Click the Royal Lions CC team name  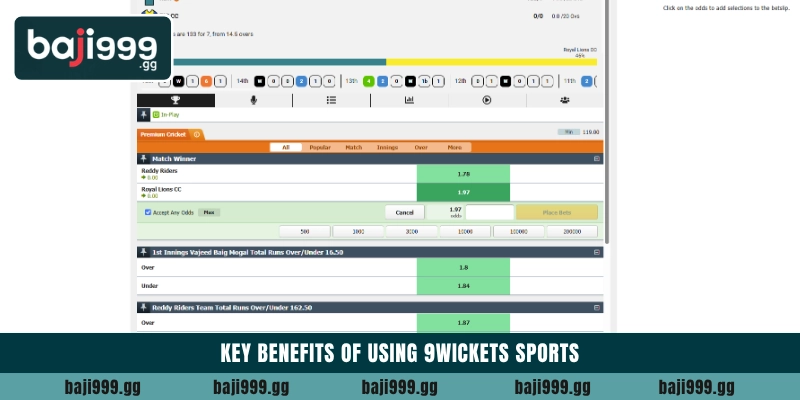click(161, 189)
